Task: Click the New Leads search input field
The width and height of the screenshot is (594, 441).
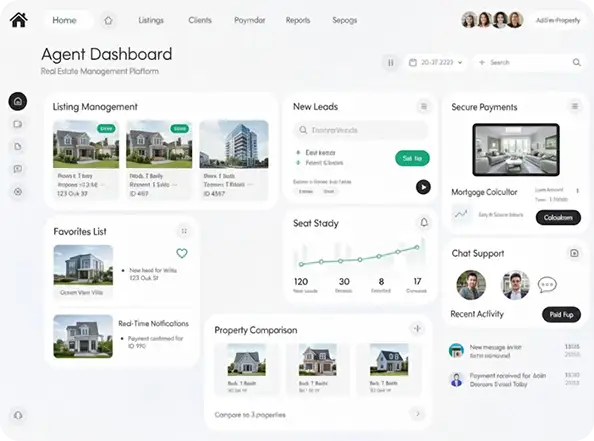Action: pyautogui.click(x=361, y=130)
